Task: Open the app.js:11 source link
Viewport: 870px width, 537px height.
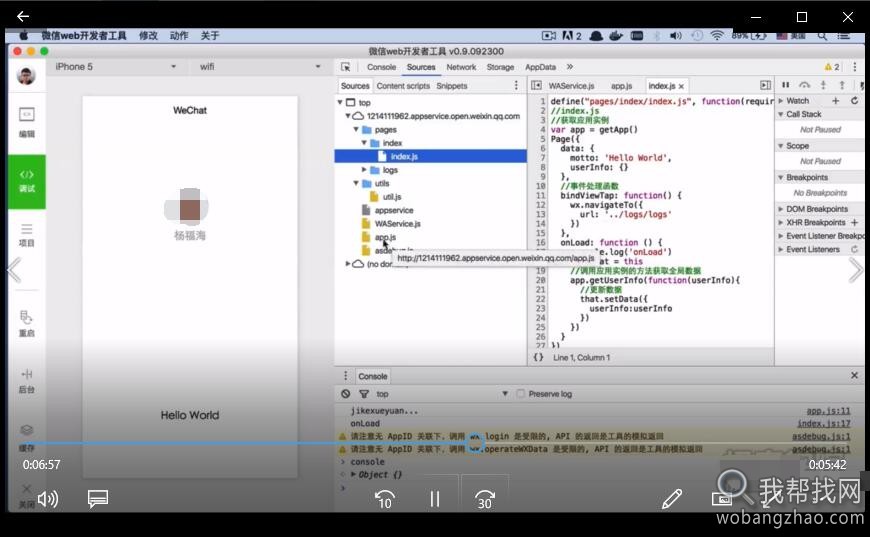Action: pos(828,411)
